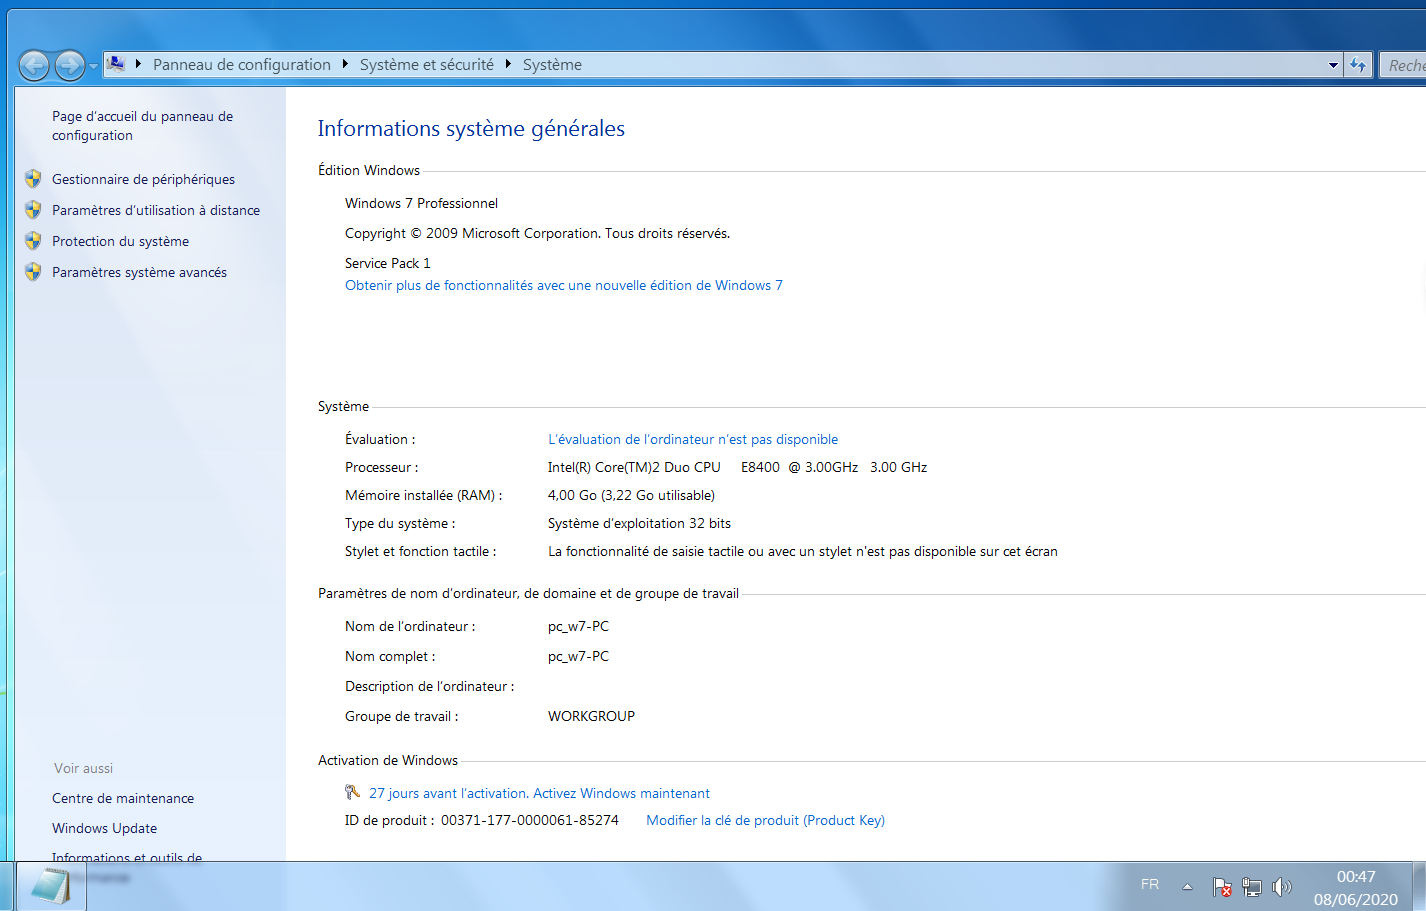This screenshot has height=911, width=1426.
Task: Click Système d'exploitation 32 bits value
Action: pos(639,523)
